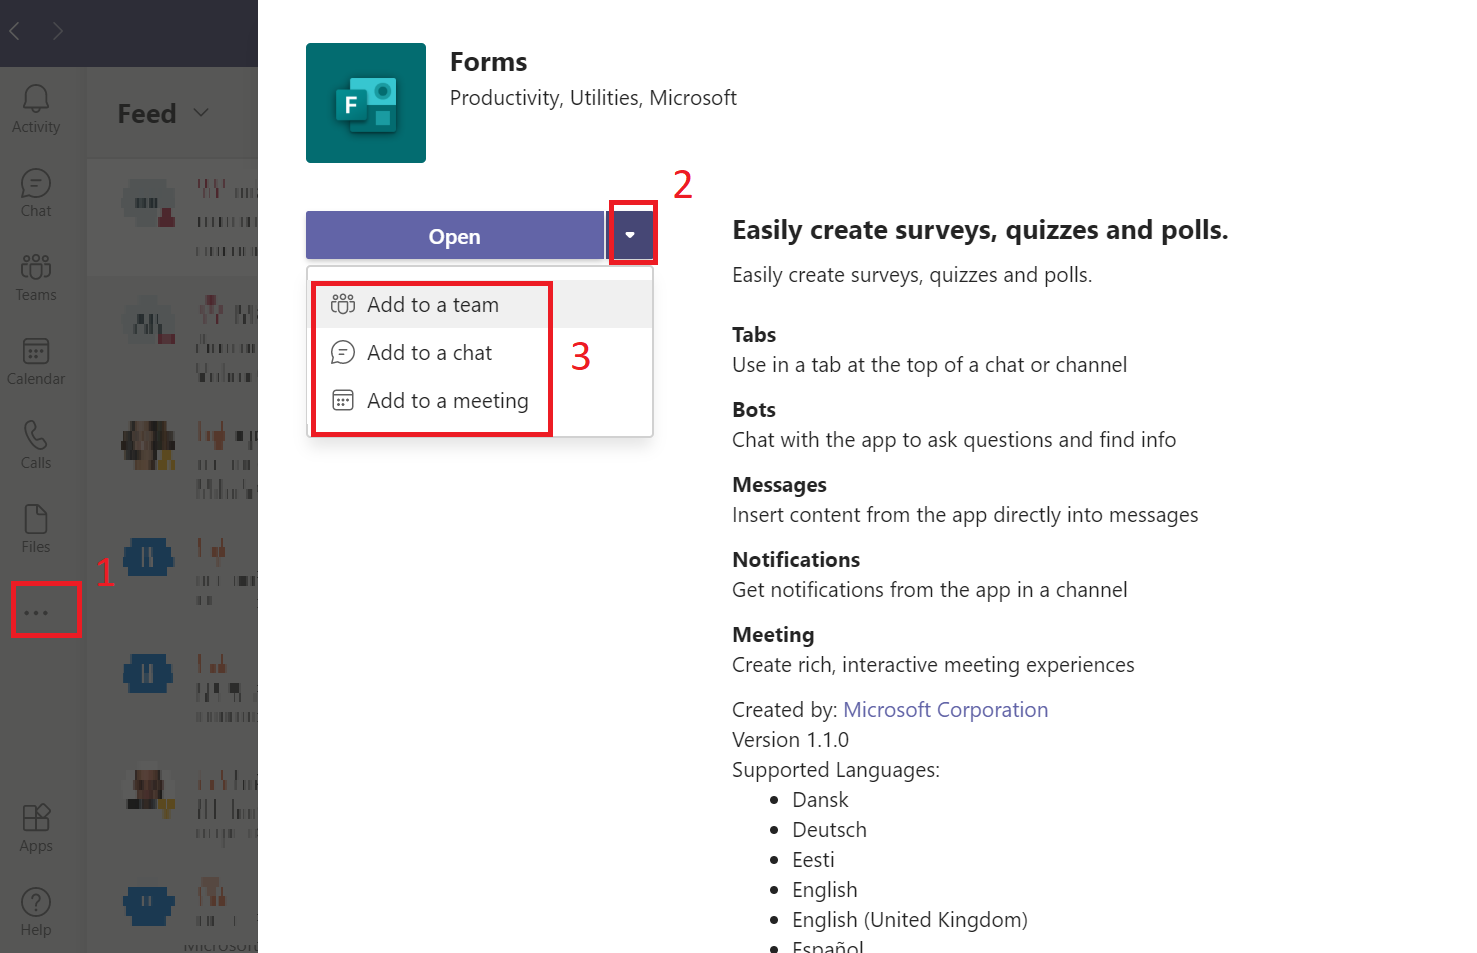
Task: Click the Forms app logo
Action: (x=366, y=103)
